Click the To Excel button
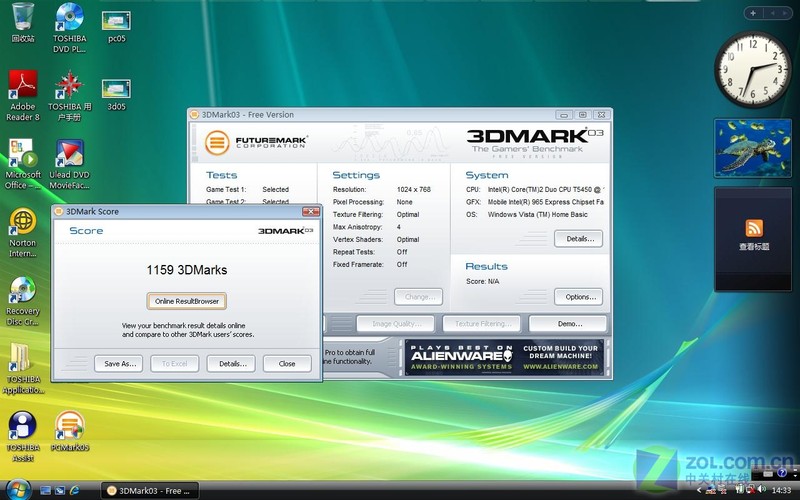This screenshot has height=500, width=800. [x=174, y=364]
